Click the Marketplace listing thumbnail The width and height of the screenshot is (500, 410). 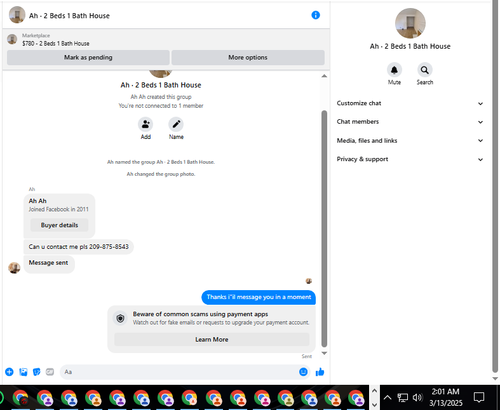12,39
